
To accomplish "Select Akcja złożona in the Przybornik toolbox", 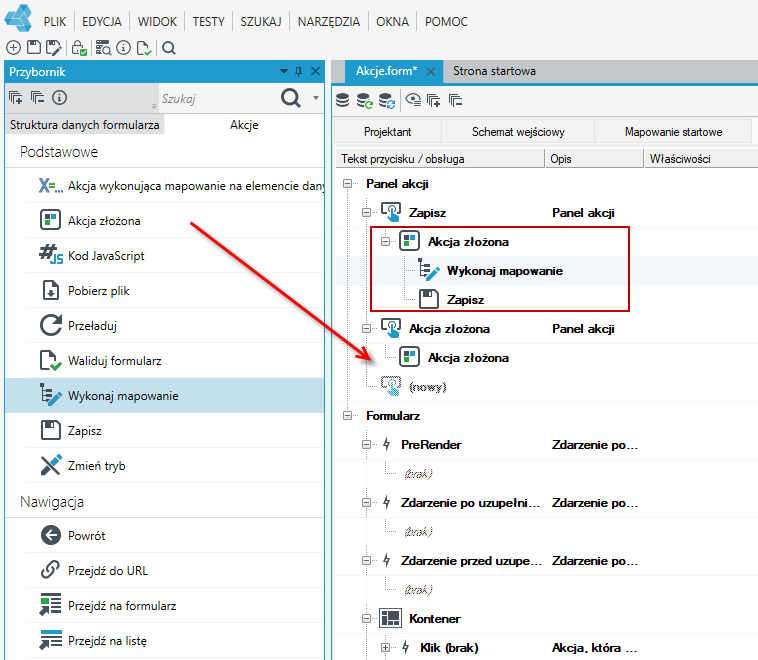I will coord(175,221).
